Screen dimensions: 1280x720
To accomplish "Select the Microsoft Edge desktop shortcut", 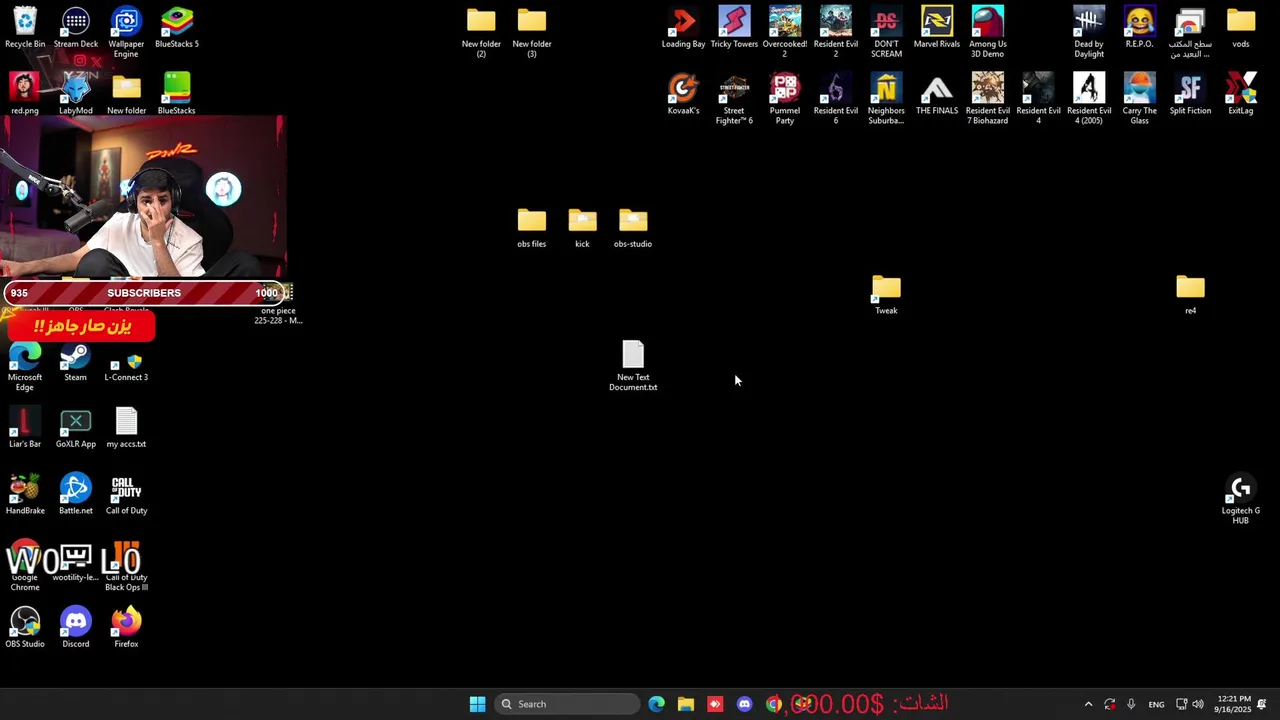I will pyautogui.click(x=25, y=365).
